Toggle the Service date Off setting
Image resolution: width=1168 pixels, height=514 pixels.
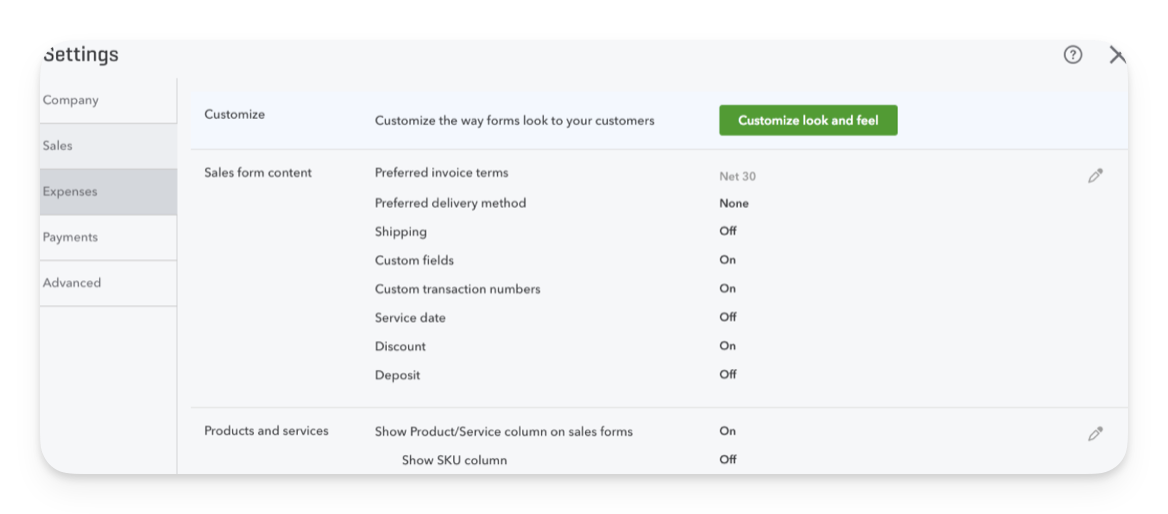click(728, 317)
